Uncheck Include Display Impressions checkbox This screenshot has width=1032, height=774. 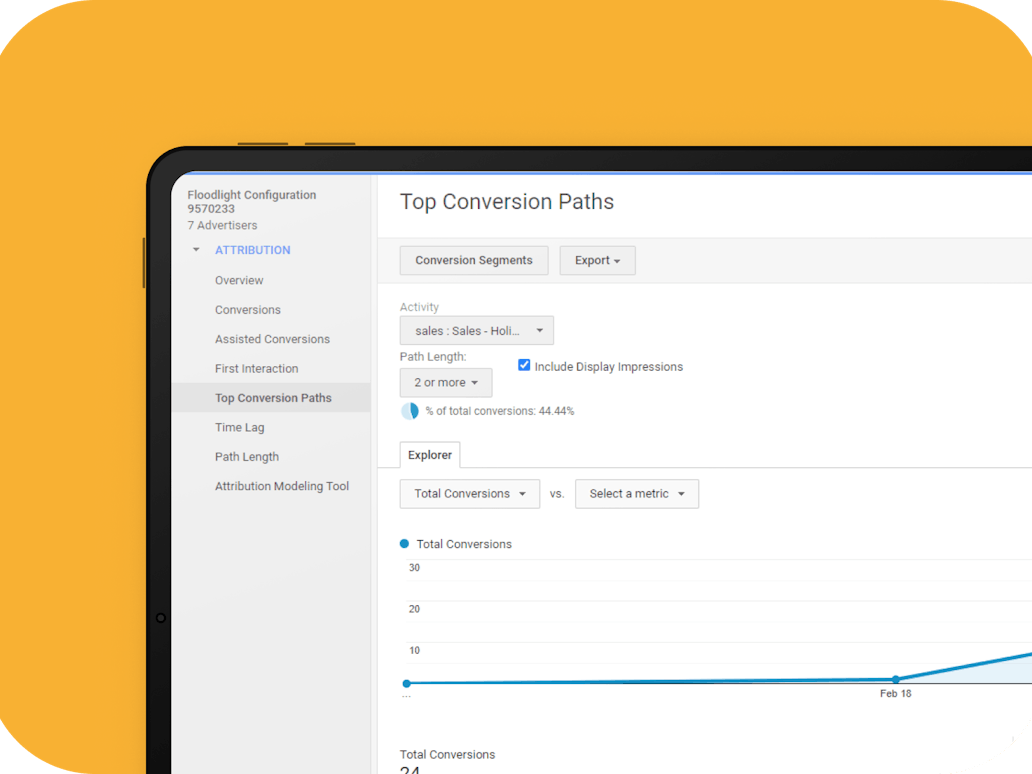tap(524, 366)
